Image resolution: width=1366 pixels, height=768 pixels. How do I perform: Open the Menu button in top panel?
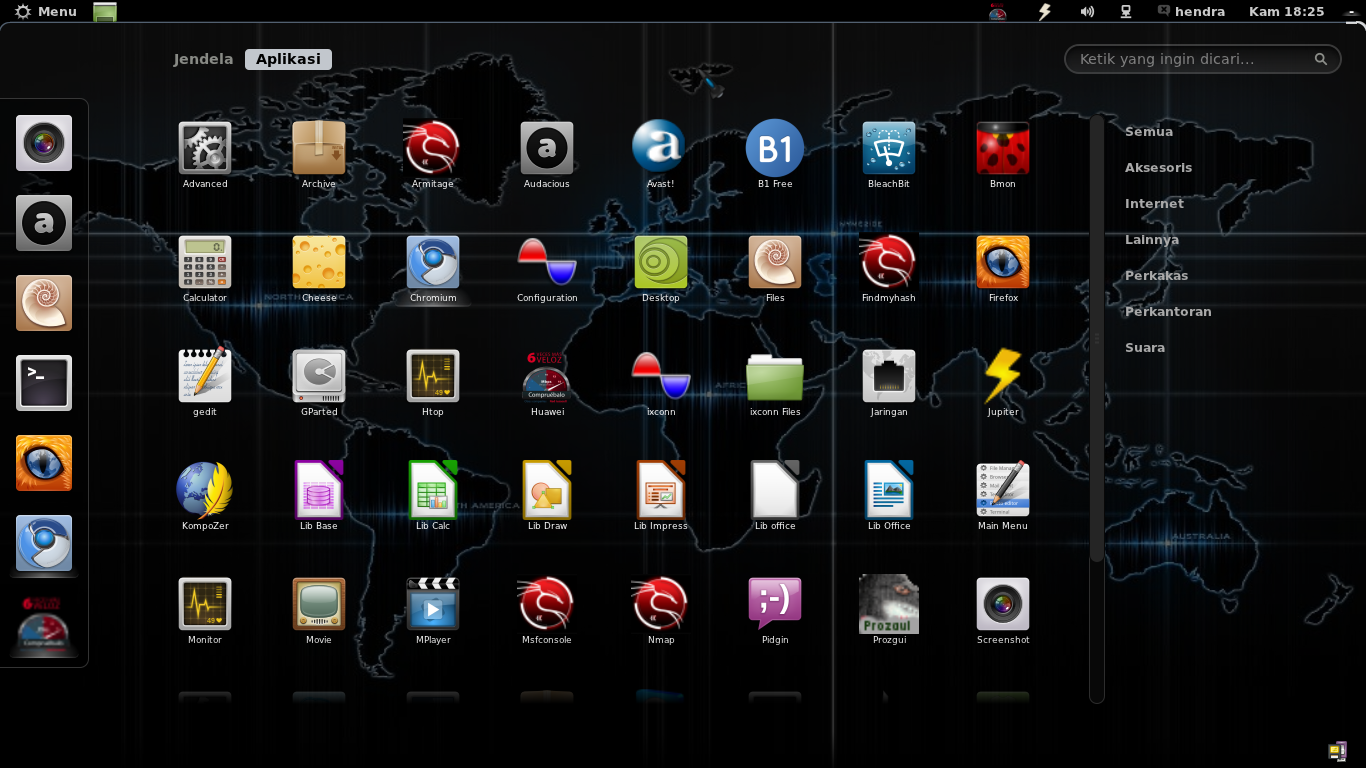(46, 11)
